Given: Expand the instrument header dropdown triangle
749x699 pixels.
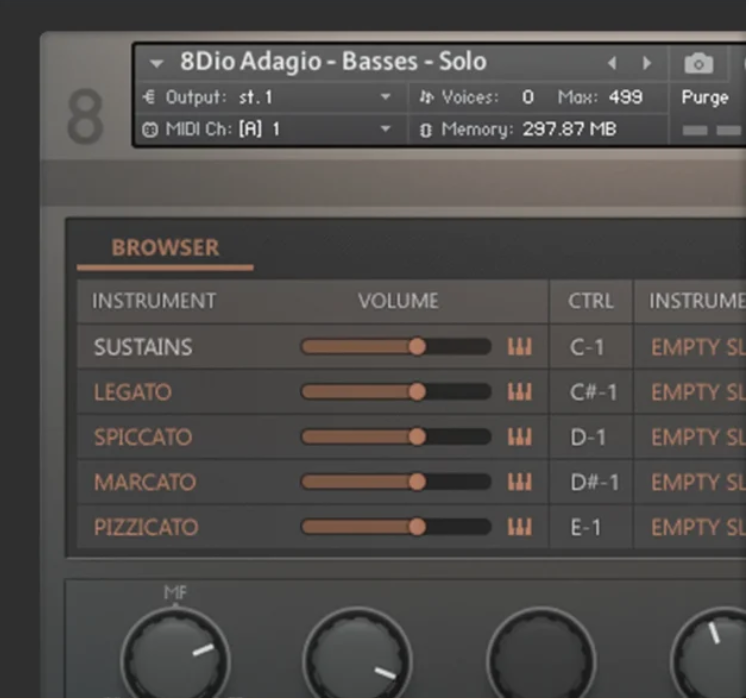Looking at the screenshot, I should [156, 63].
